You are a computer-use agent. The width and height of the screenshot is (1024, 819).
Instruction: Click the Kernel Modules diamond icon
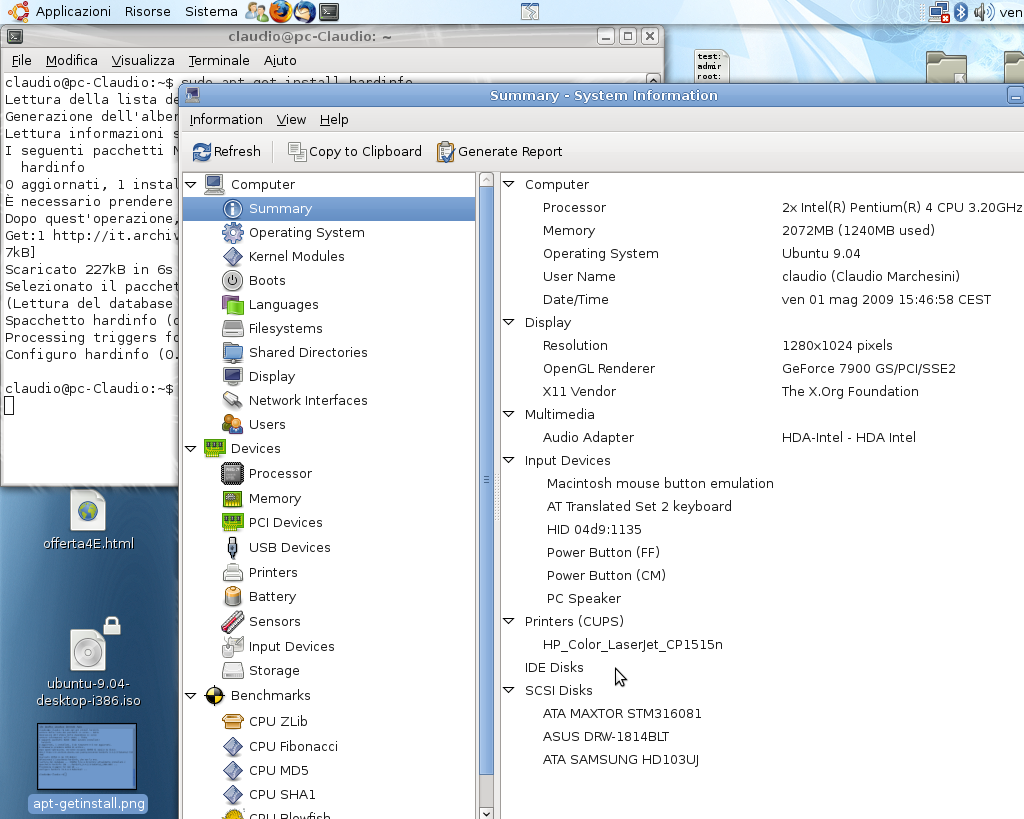tap(232, 257)
